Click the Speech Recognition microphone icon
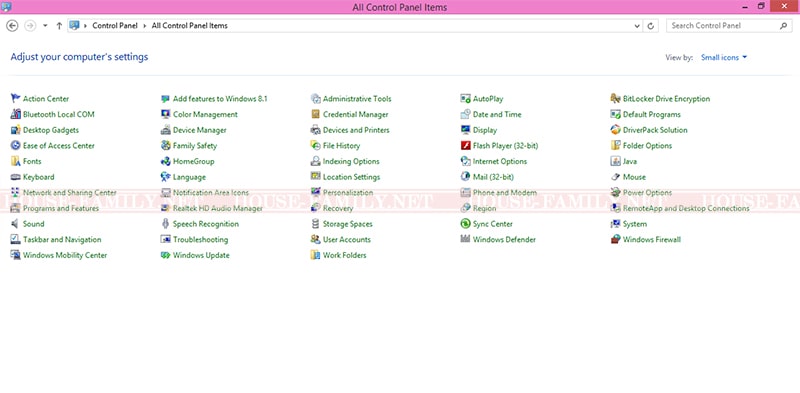Image resolution: width=800 pixels, height=393 pixels. 165,224
